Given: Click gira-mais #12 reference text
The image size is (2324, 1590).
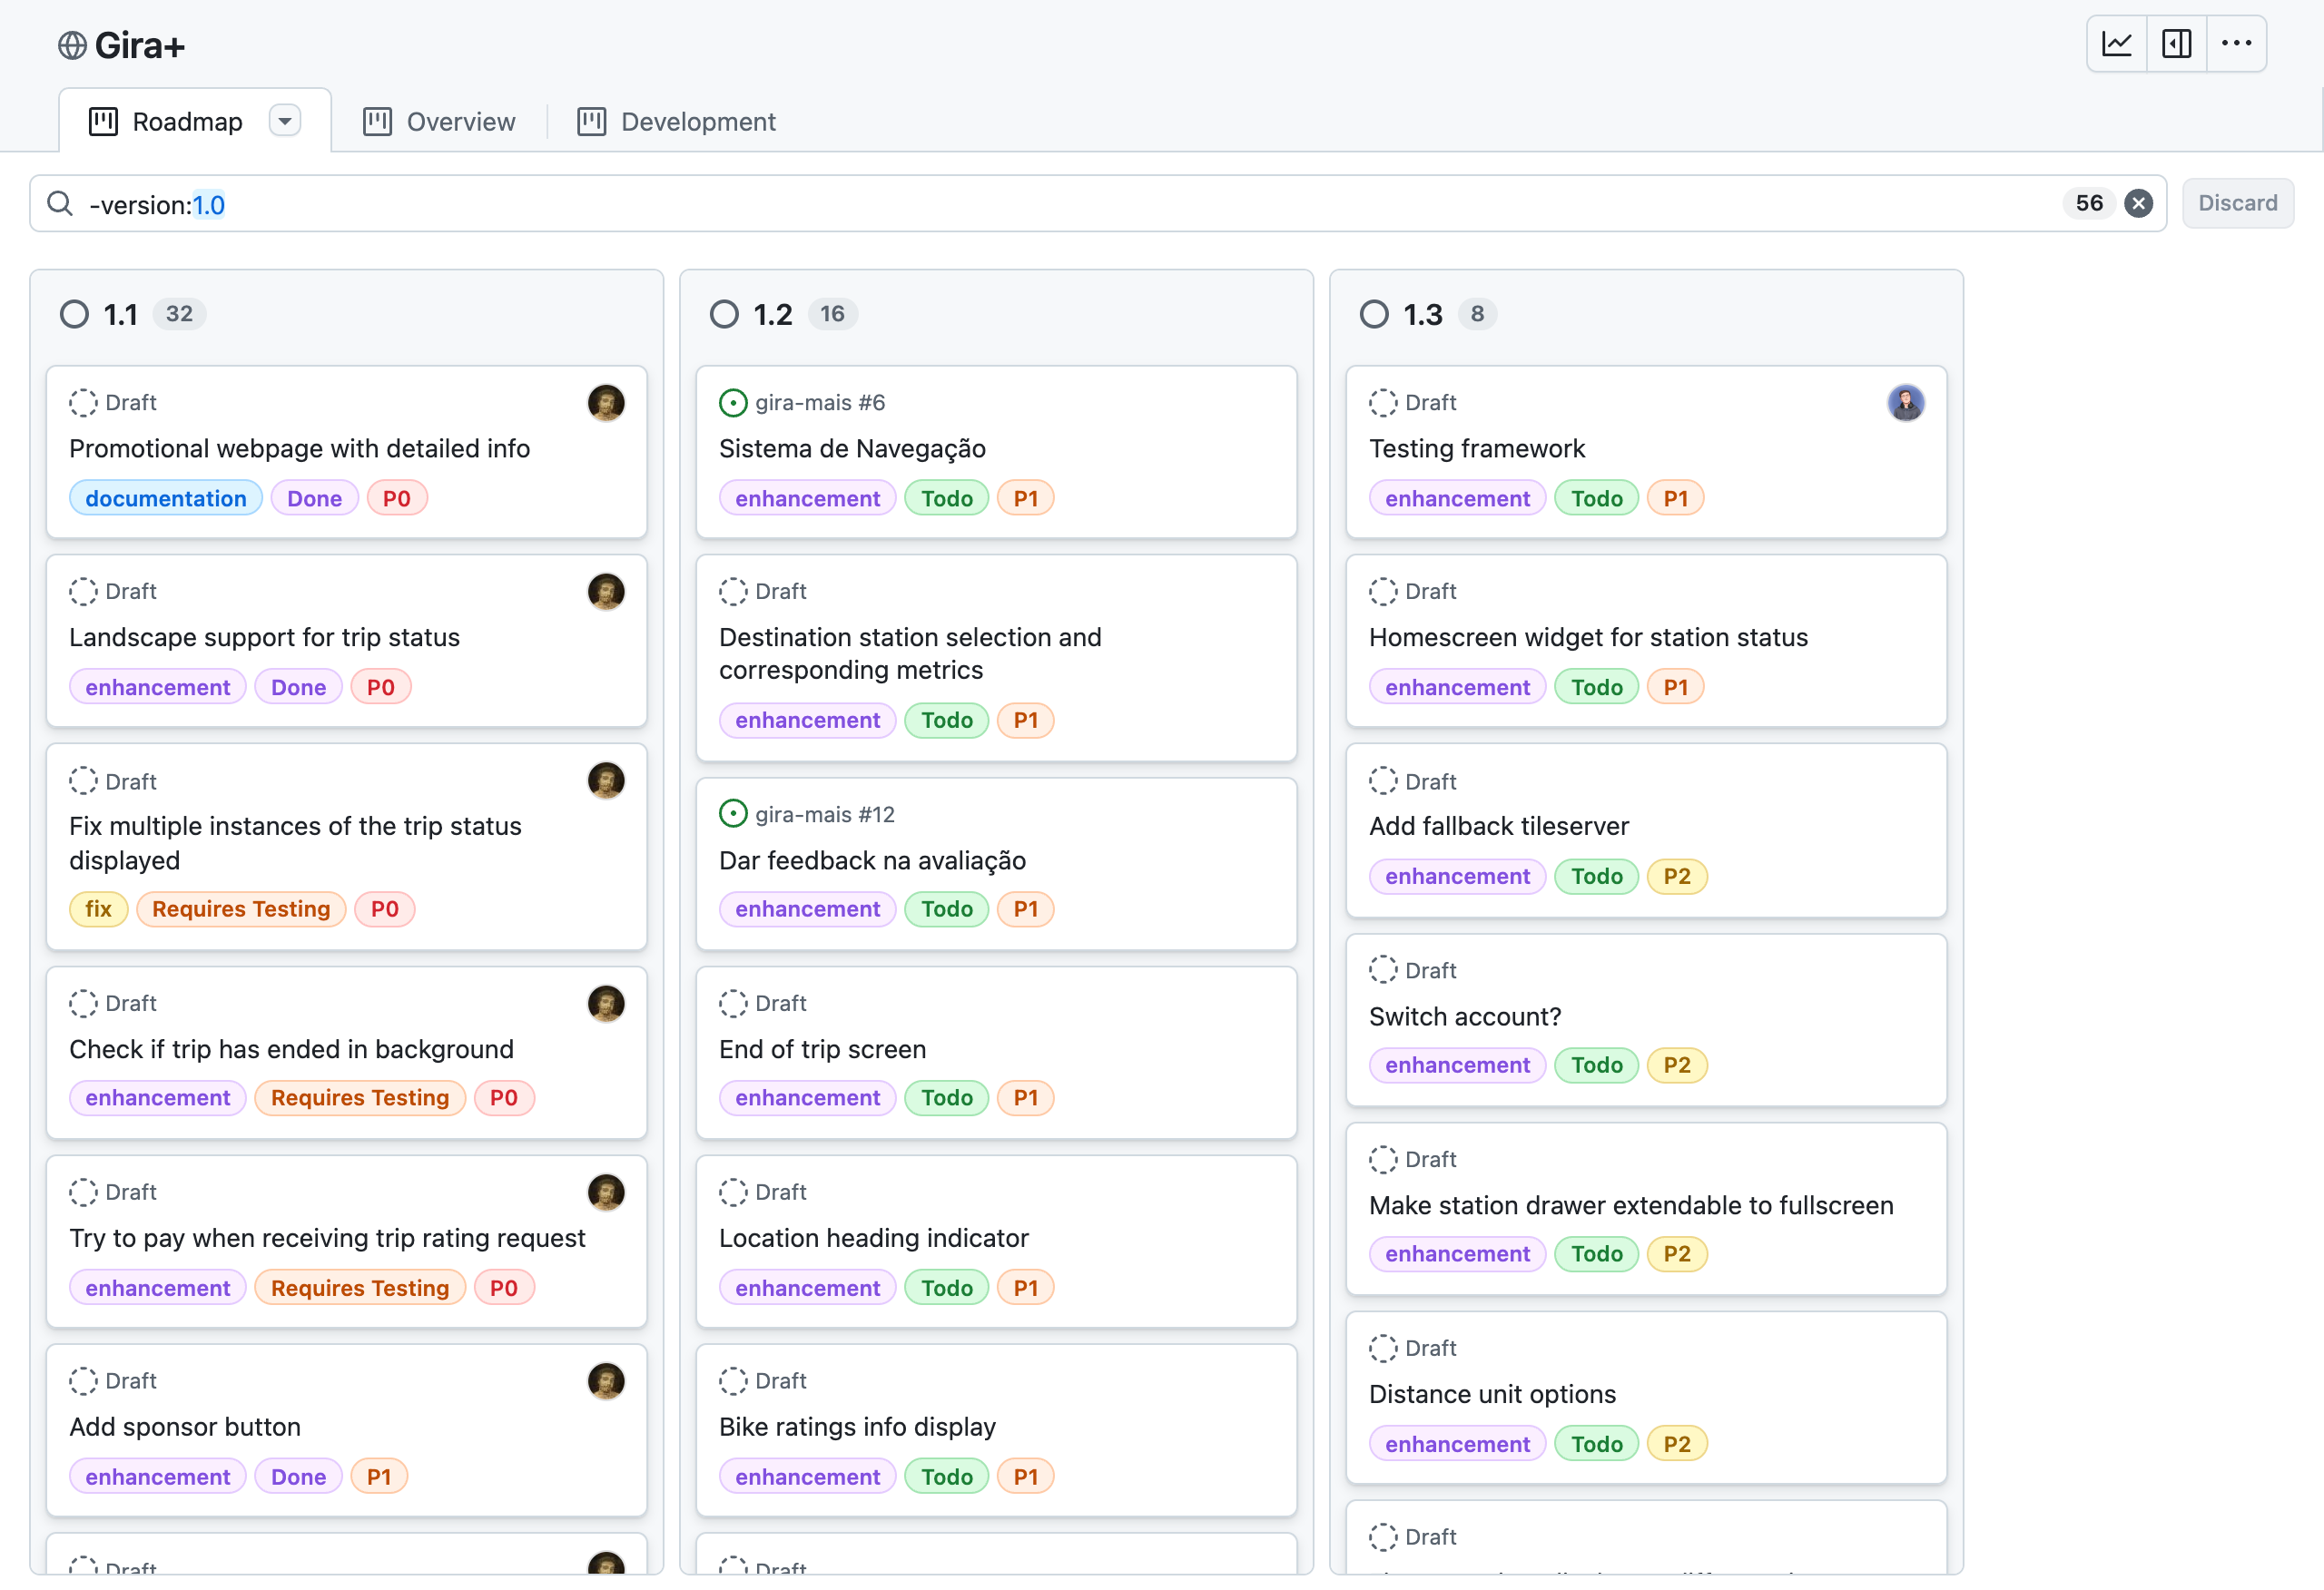Looking at the screenshot, I should (x=825, y=815).
